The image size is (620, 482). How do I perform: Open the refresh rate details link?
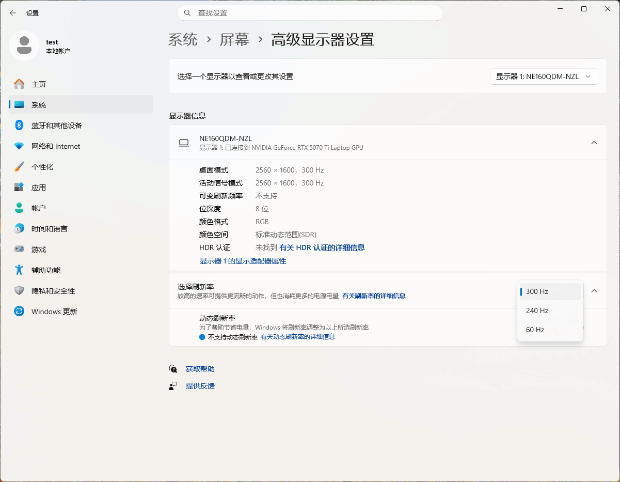pos(374,296)
